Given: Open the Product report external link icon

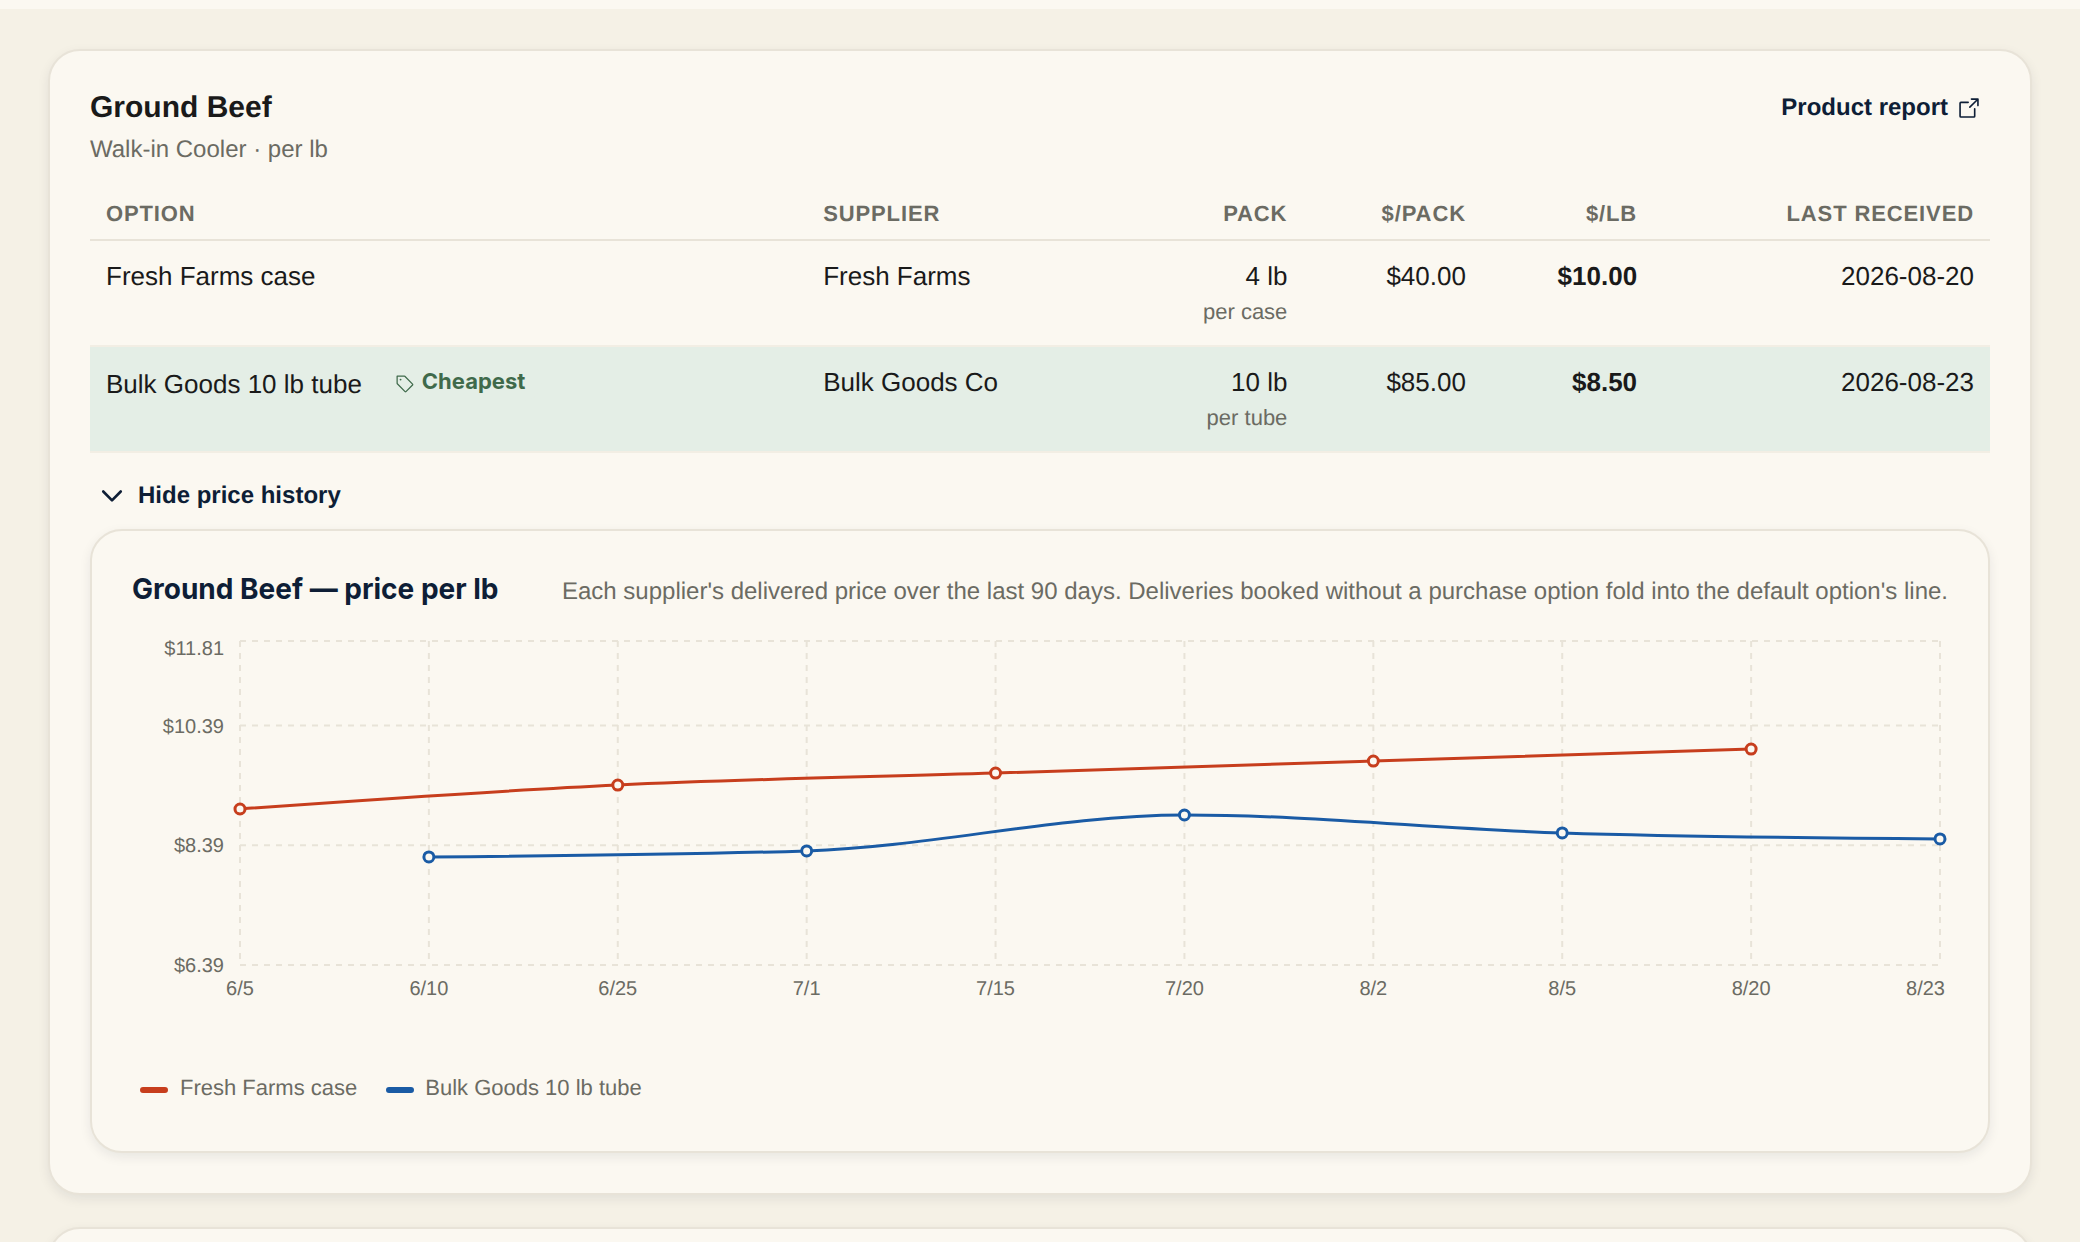Looking at the screenshot, I should point(1968,108).
